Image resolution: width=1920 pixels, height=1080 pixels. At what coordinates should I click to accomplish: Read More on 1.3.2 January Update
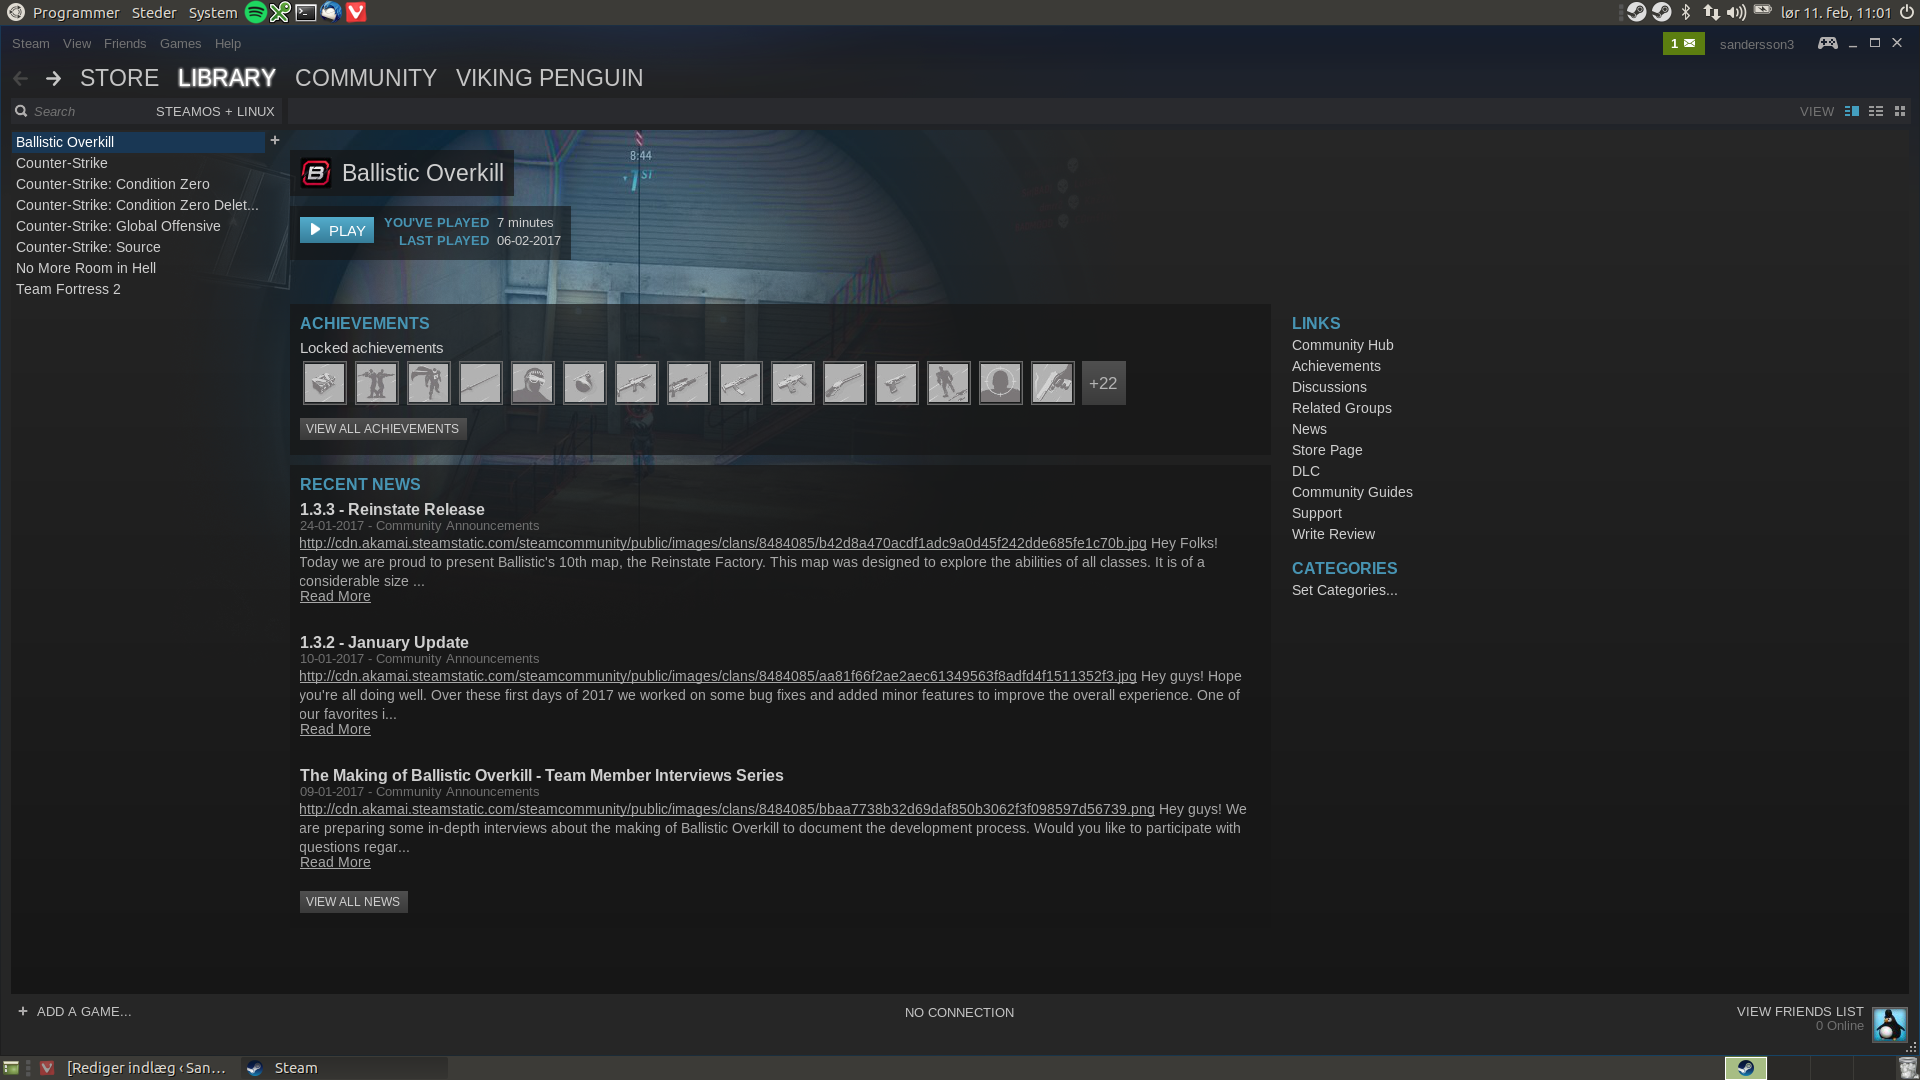[x=335, y=729]
